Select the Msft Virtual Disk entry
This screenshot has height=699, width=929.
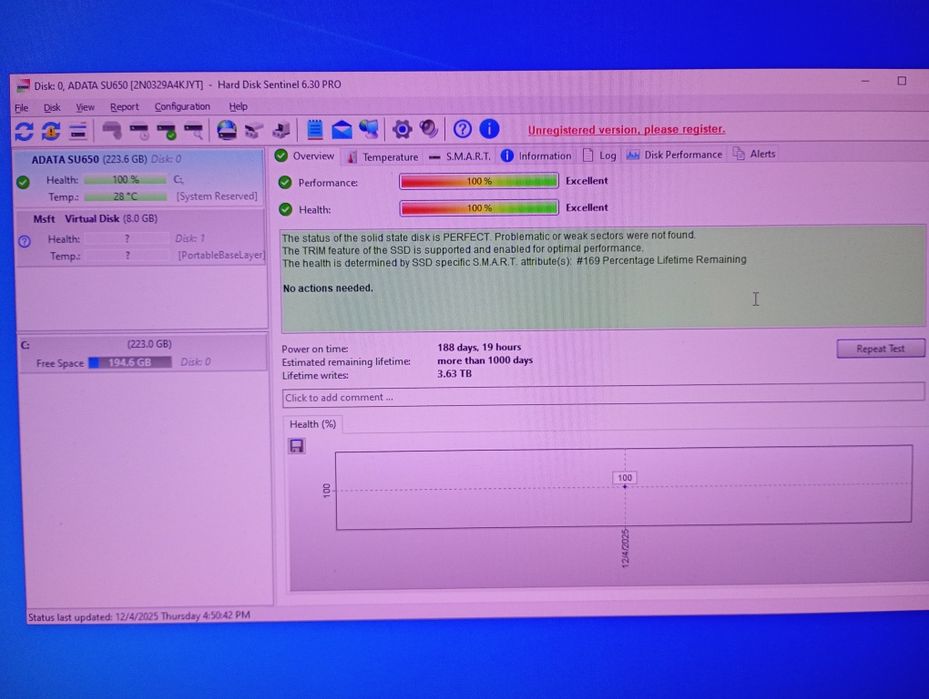click(x=141, y=238)
